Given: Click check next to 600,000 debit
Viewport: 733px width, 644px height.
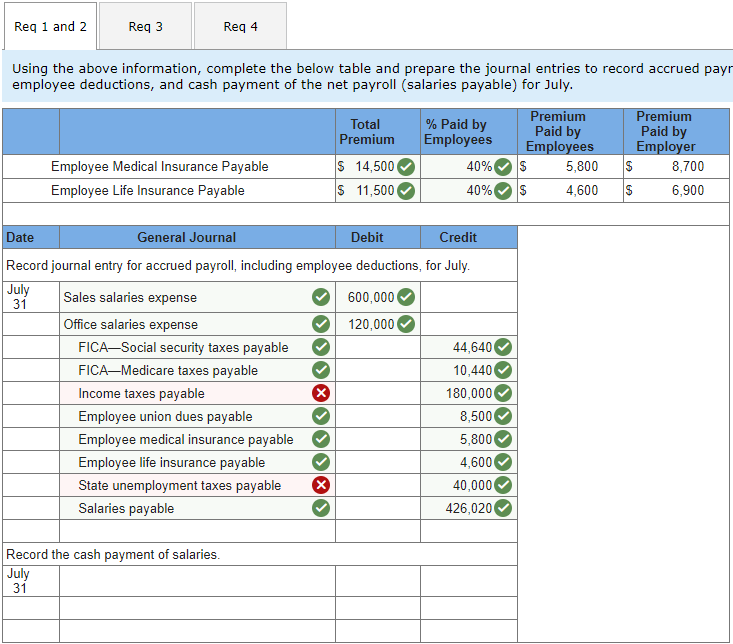Looking at the screenshot, I should 406,297.
